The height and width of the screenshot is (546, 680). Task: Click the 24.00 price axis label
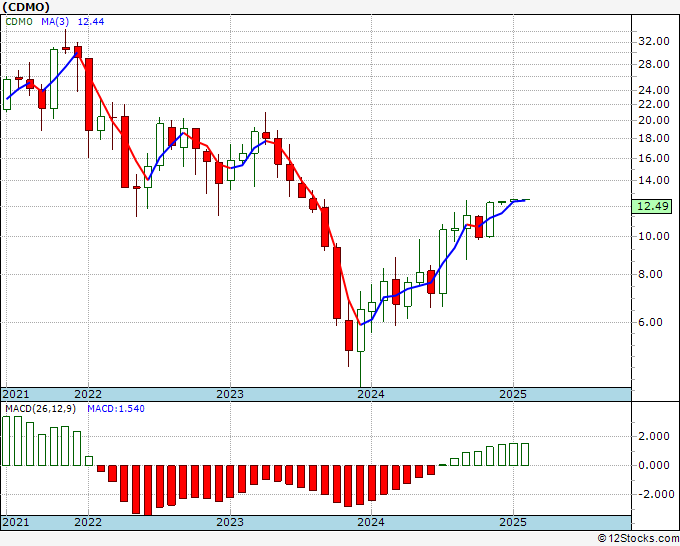[654, 90]
